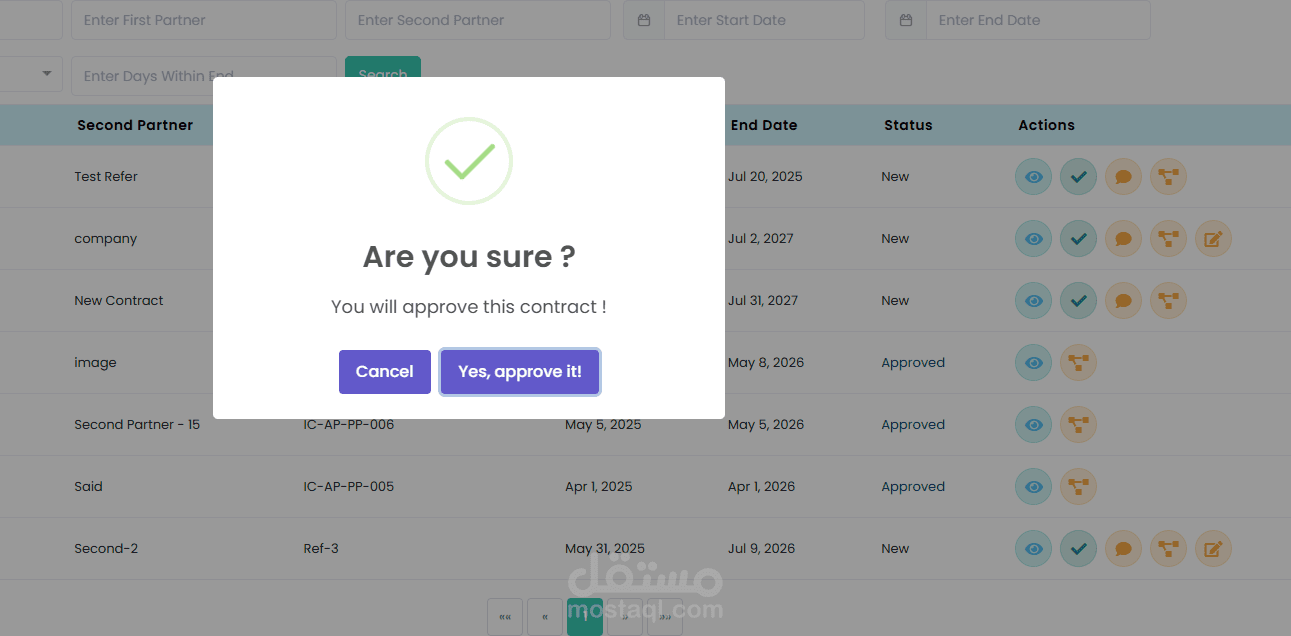View Said contract via eye icon
1291x636 pixels.
[1033, 487]
